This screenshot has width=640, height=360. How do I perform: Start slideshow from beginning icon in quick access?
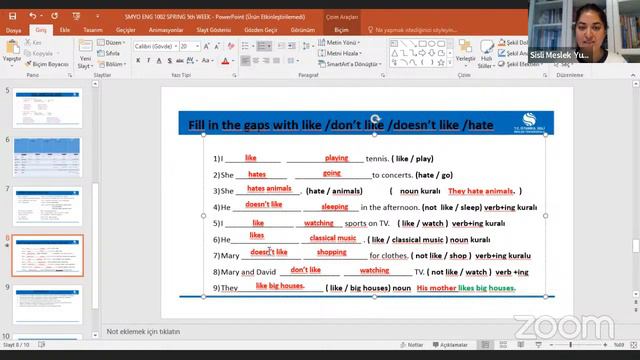[x=76, y=16]
